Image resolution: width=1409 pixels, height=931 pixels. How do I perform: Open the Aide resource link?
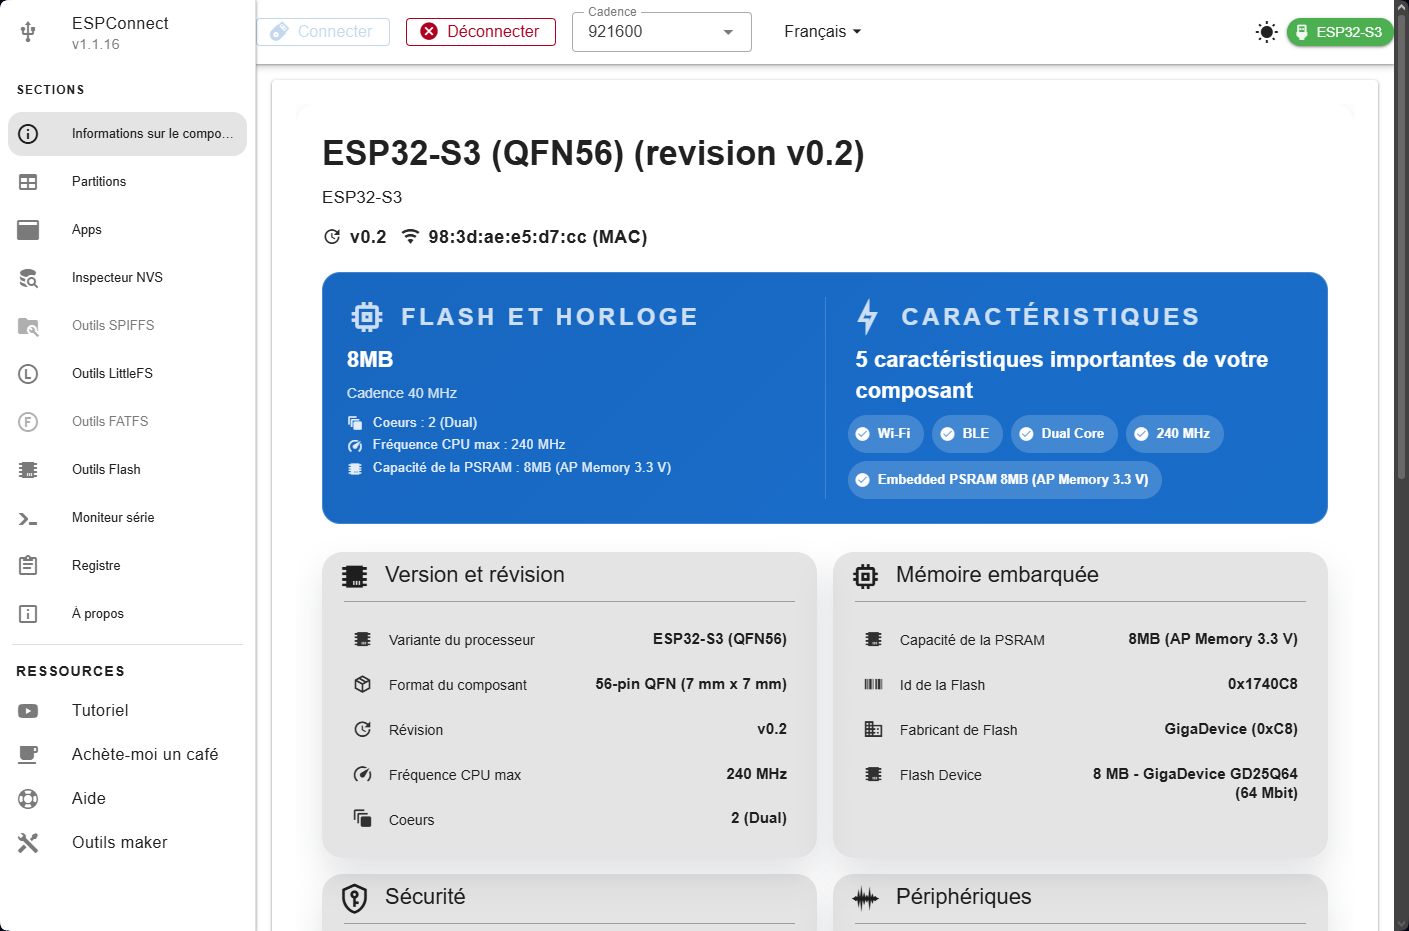127,799
